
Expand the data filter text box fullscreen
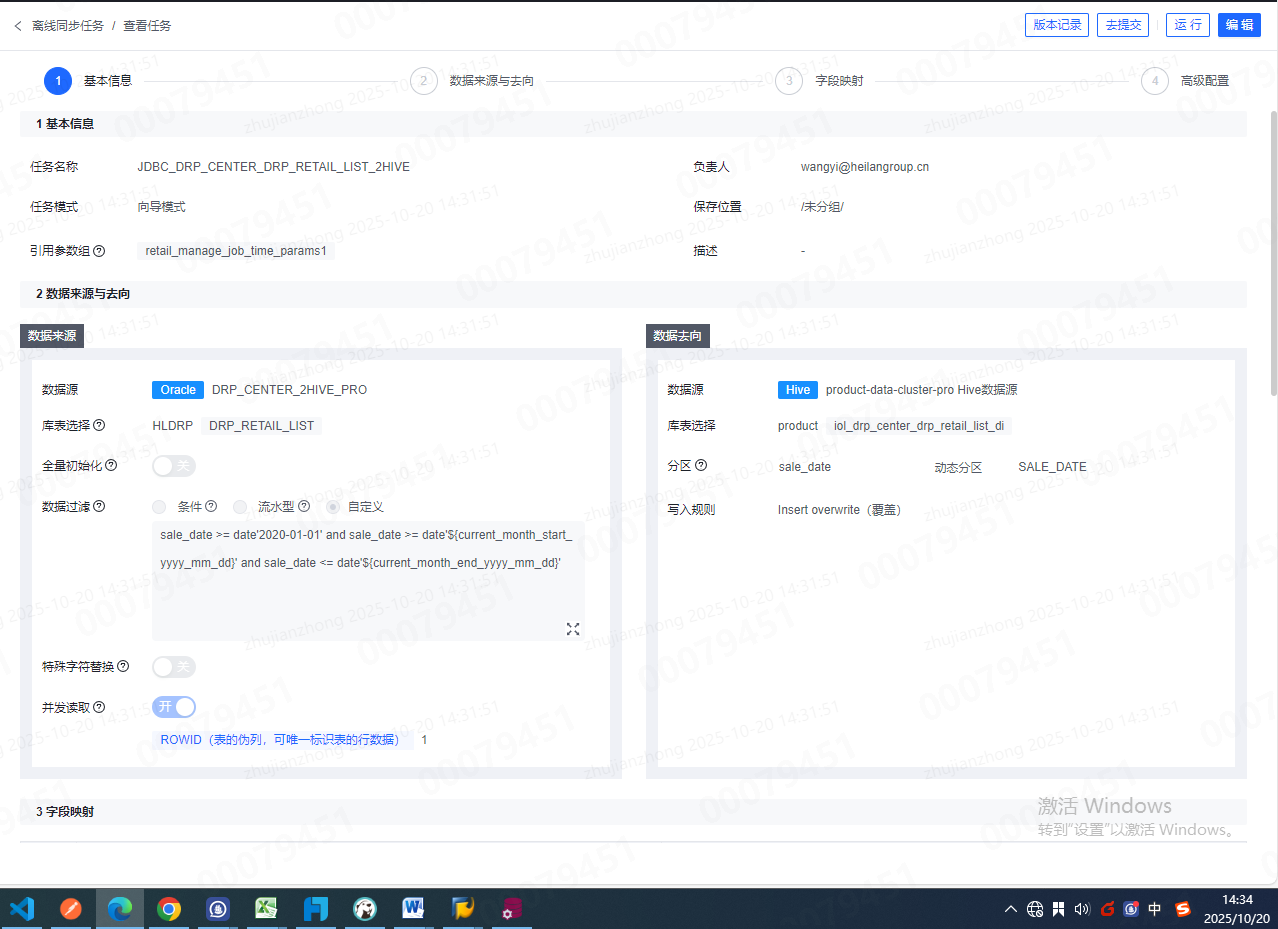(x=573, y=629)
